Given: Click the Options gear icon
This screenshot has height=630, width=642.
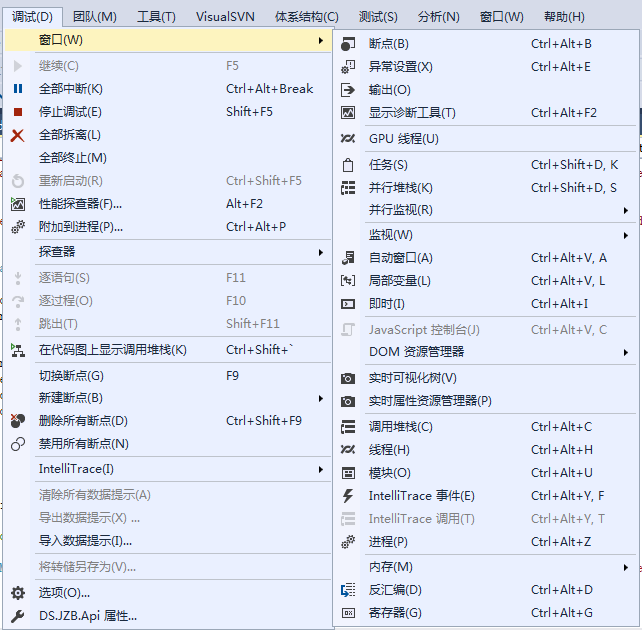Looking at the screenshot, I should tap(18, 593).
